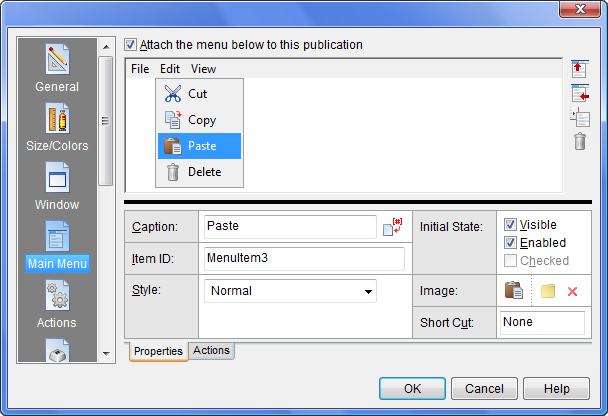Go to the Size/Colors section
Screen dimensions: 608x416
tap(57, 126)
